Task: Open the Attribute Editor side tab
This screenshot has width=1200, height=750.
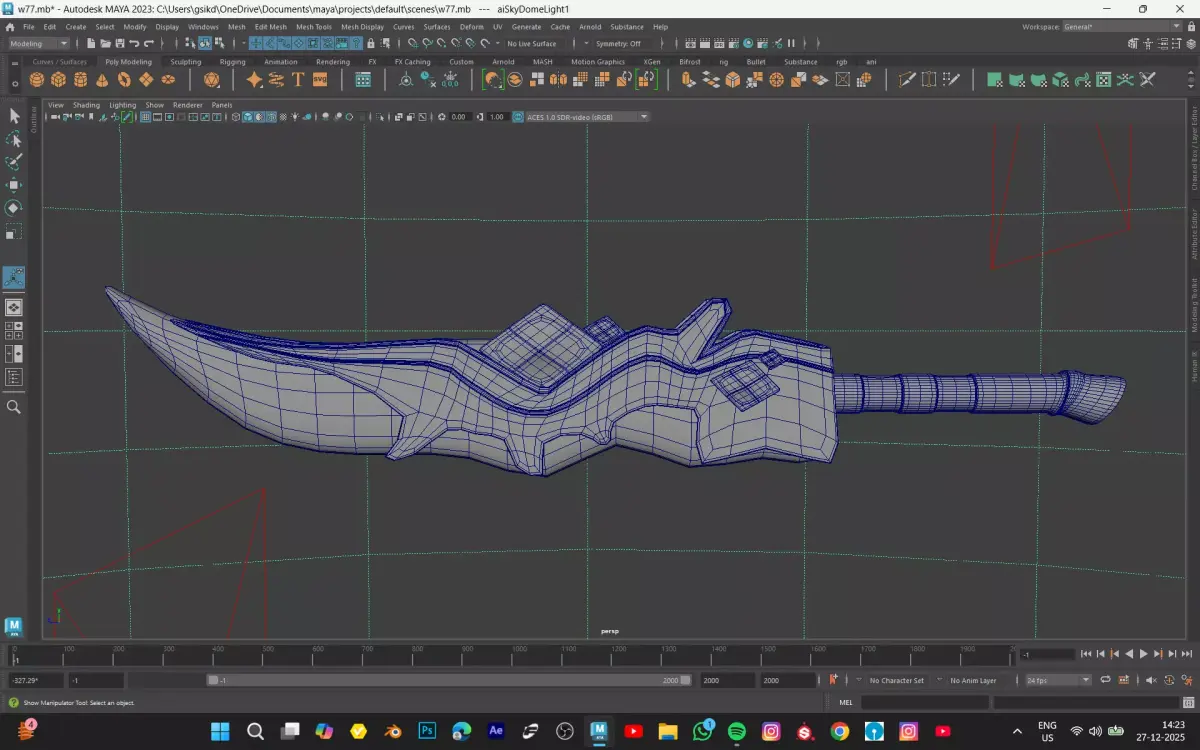Action: (x=1194, y=234)
